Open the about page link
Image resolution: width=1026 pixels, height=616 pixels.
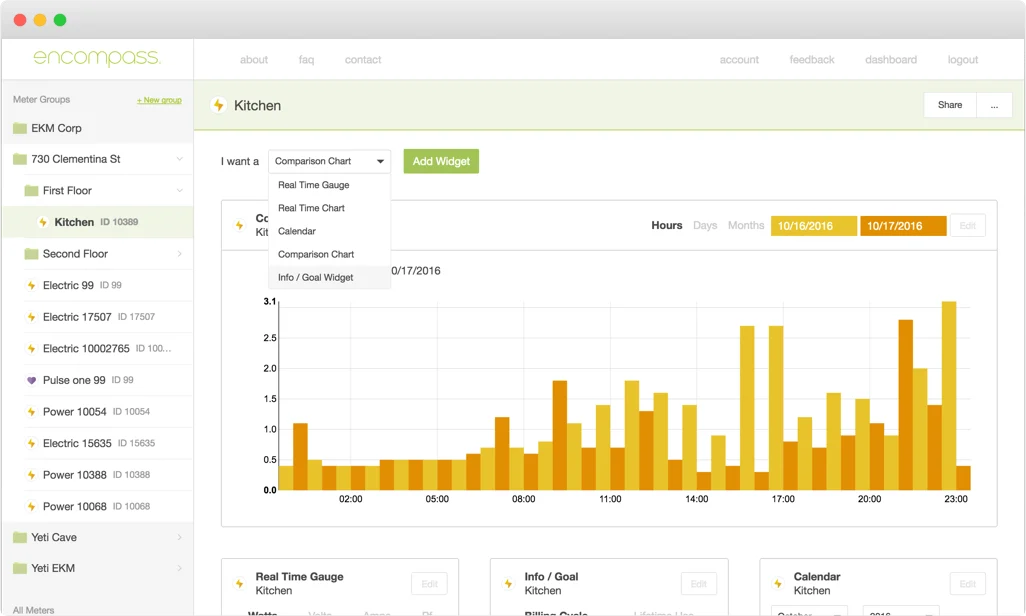click(254, 60)
